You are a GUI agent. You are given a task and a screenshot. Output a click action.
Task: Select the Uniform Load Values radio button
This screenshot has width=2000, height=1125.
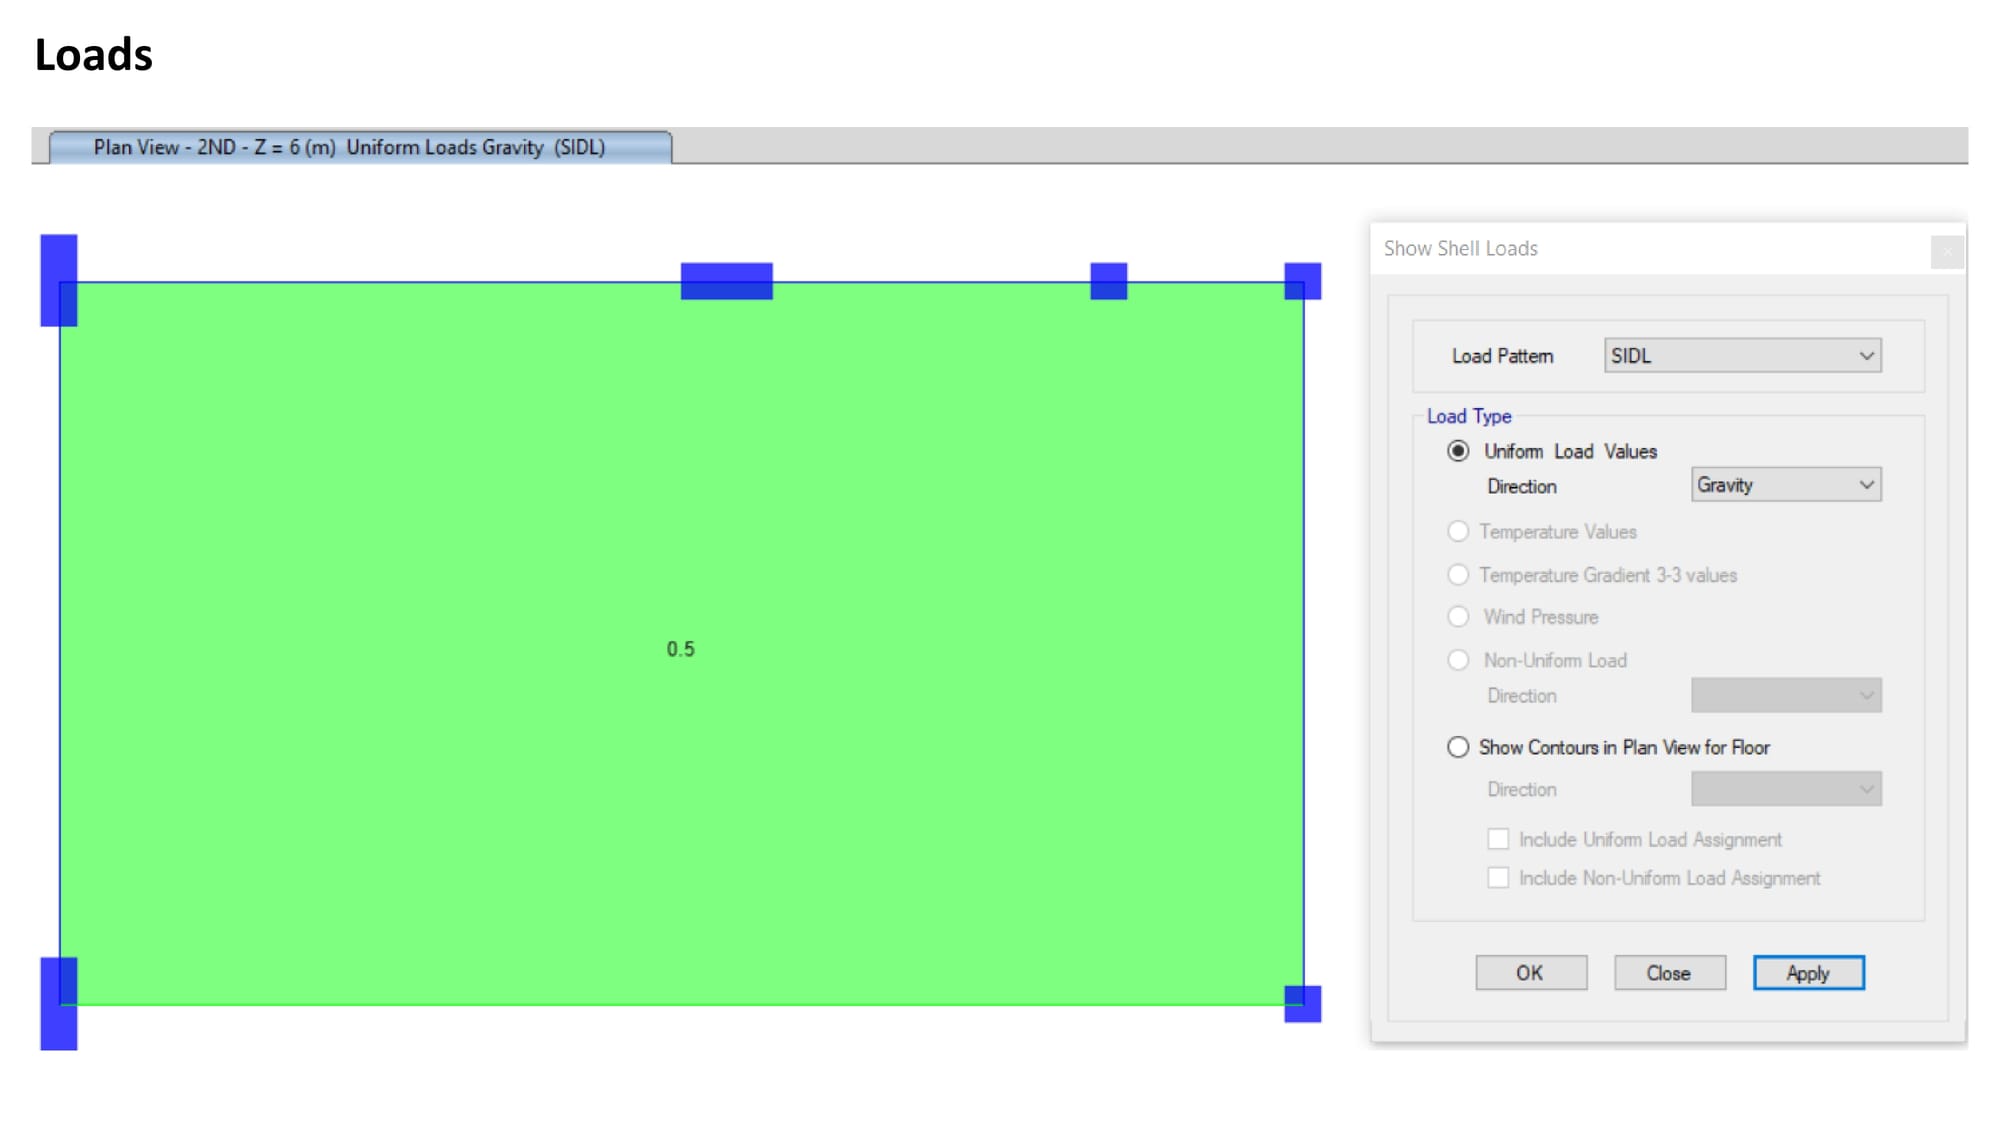(x=1458, y=451)
